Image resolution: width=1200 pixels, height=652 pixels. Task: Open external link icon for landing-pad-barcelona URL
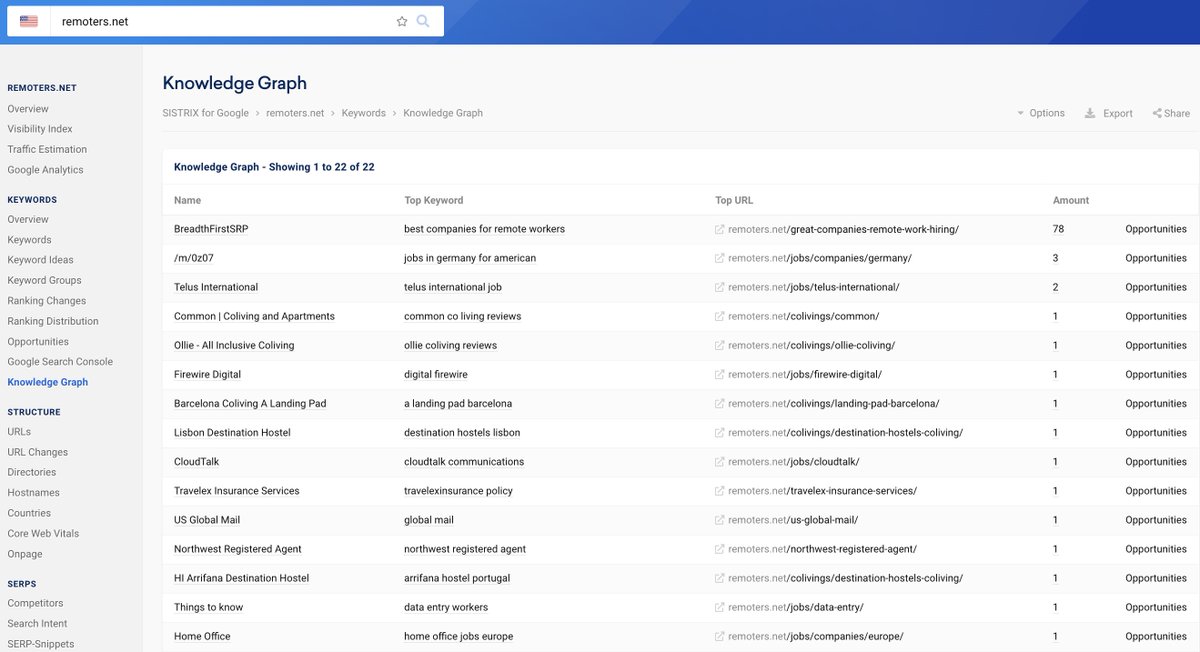[720, 403]
